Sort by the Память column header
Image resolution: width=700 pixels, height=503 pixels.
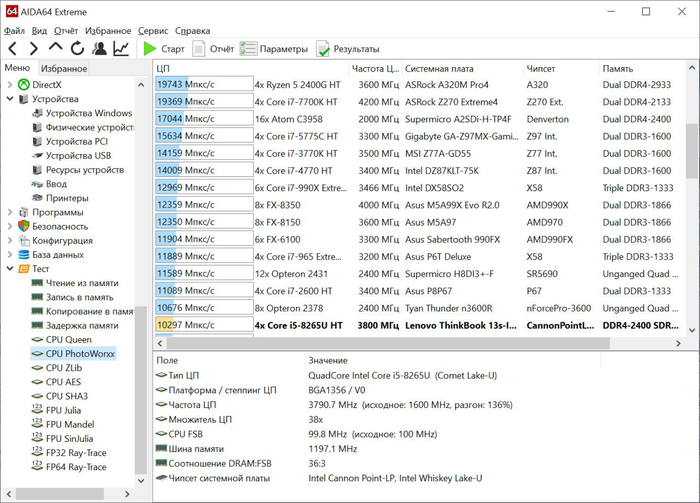pyautogui.click(x=642, y=68)
